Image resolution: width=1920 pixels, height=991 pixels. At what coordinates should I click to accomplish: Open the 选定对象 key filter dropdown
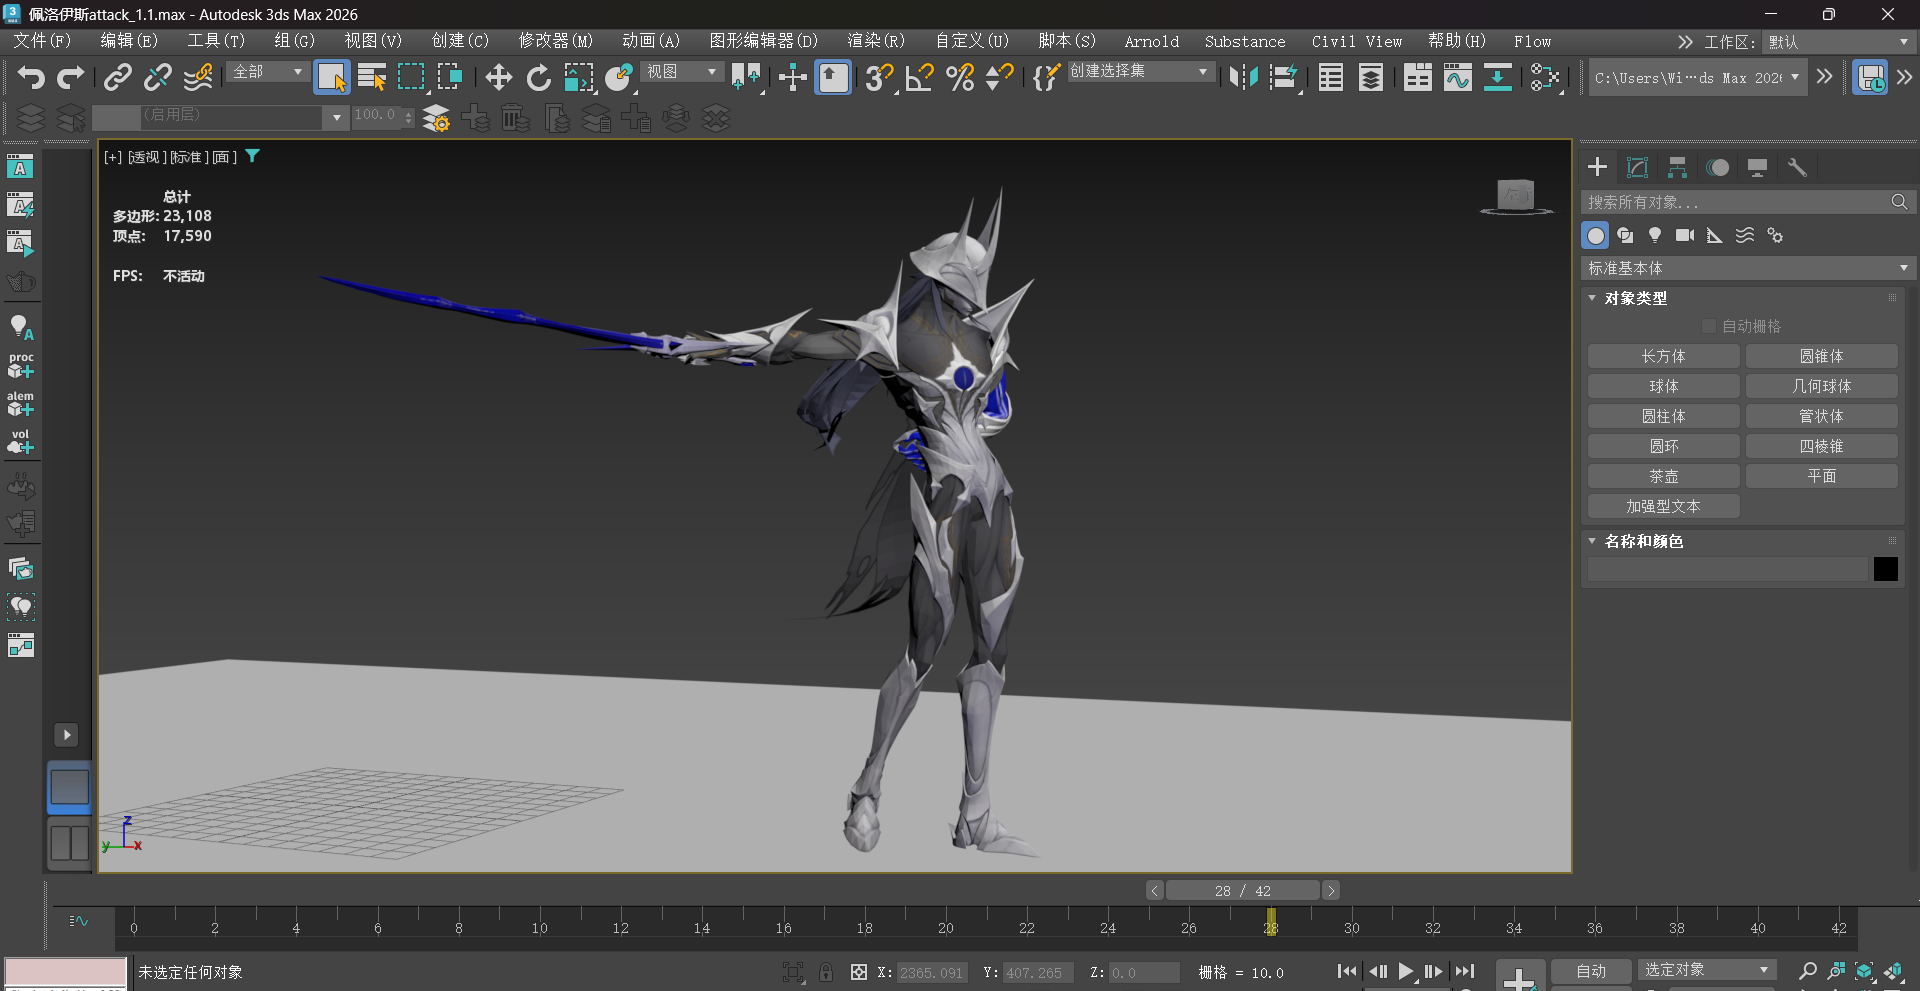point(1706,970)
